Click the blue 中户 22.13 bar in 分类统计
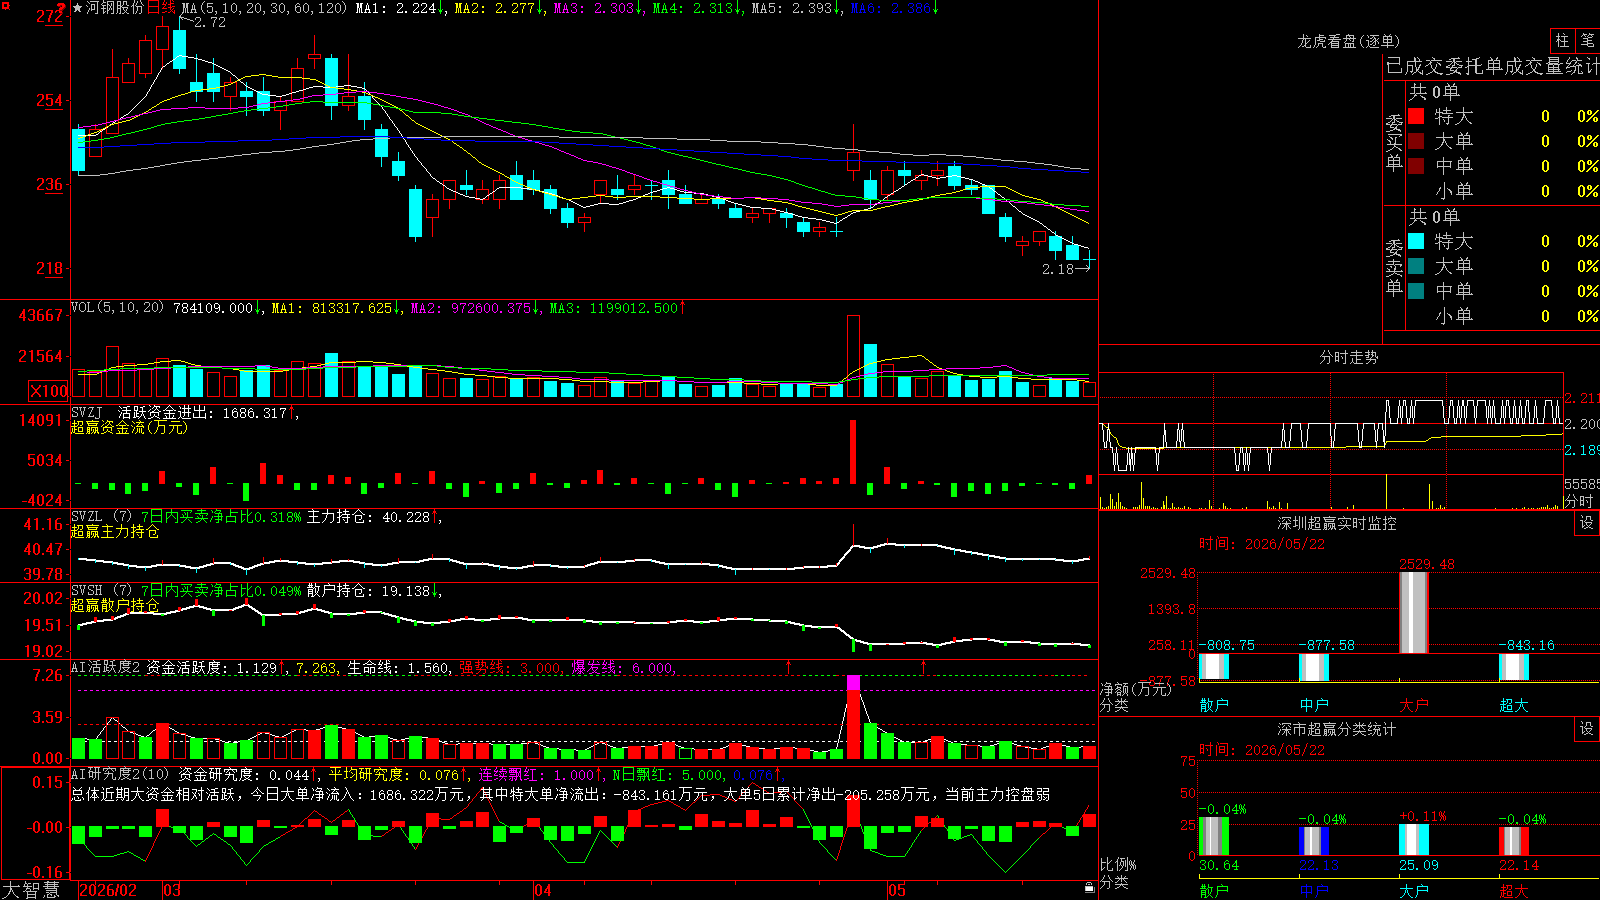The height and width of the screenshot is (900, 1600). [x=1314, y=841]
